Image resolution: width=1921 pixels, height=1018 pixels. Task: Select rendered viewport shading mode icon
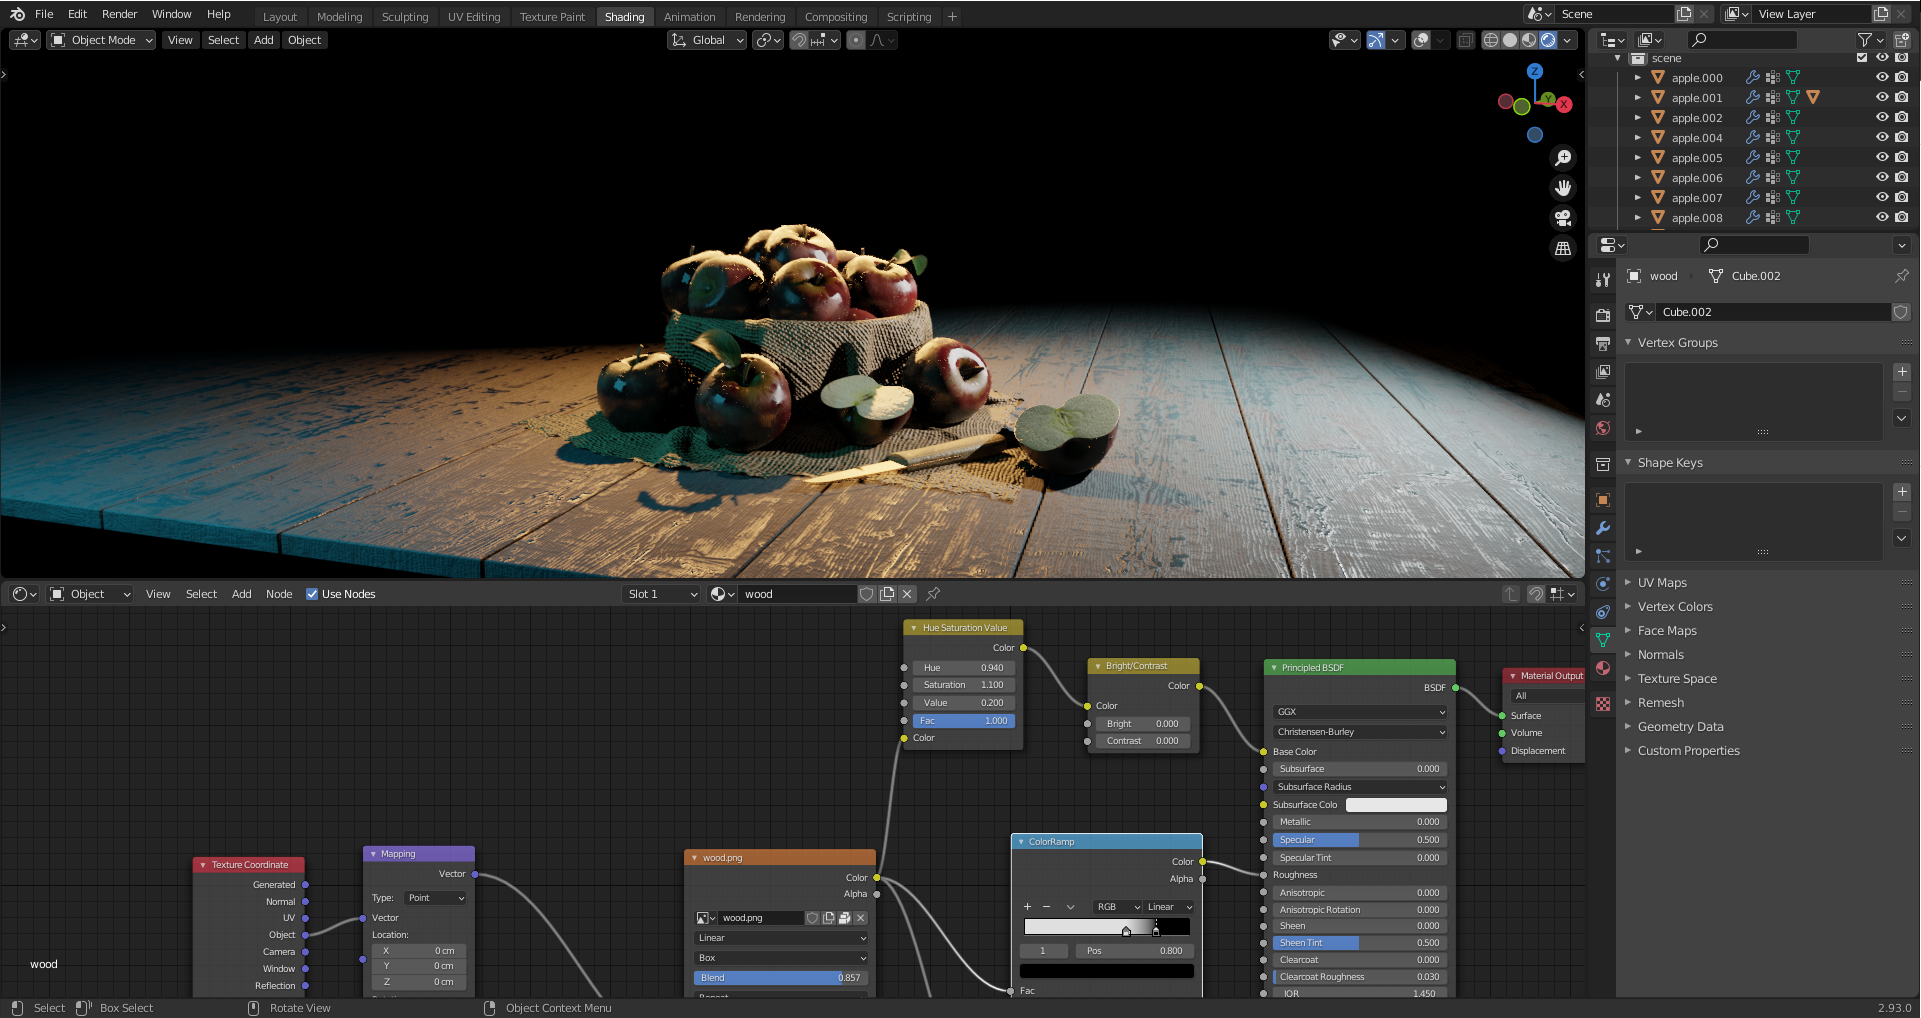(1548, 40)
